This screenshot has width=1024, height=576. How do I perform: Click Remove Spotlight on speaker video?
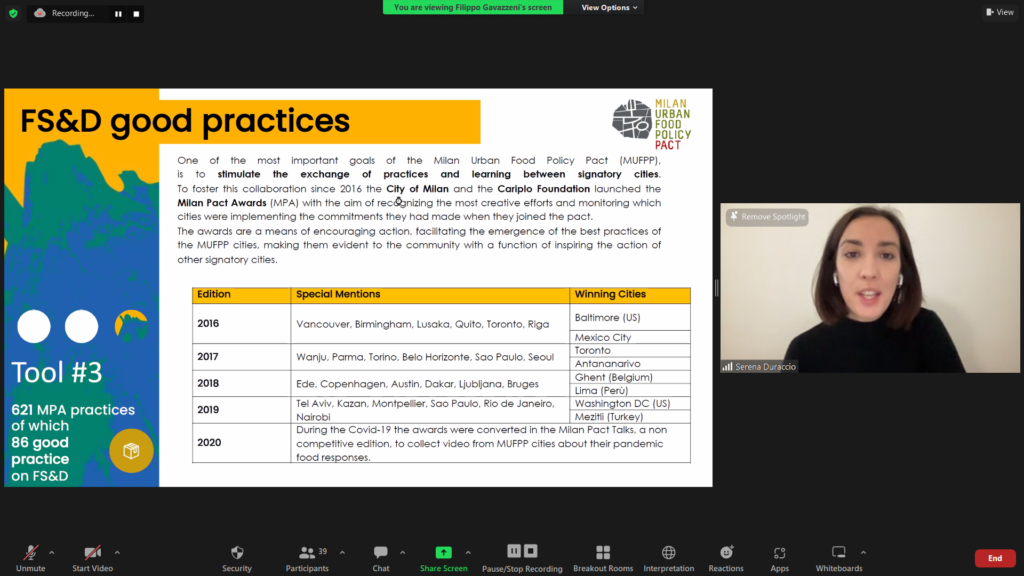pyautogui.click(x=767, y=216)
